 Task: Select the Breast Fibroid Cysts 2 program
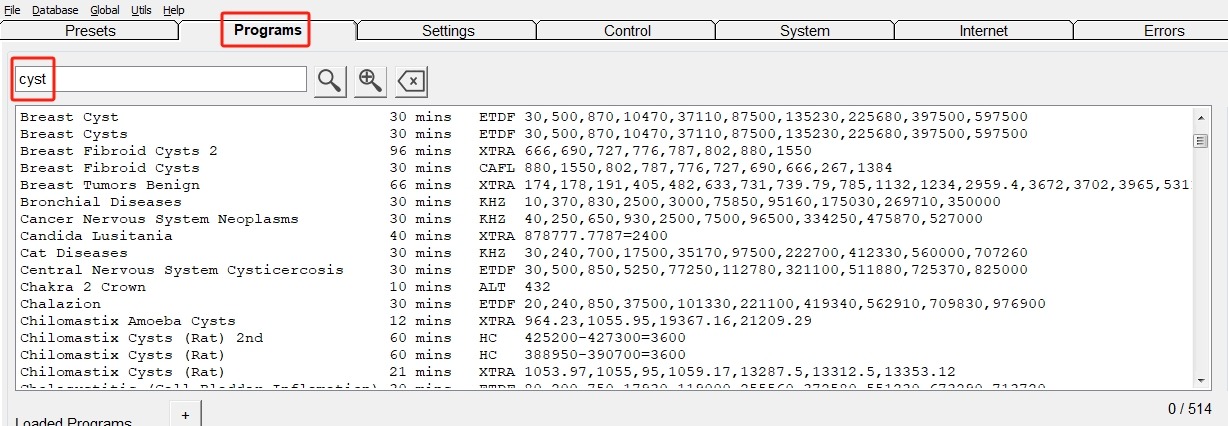[x=118, y=151]
